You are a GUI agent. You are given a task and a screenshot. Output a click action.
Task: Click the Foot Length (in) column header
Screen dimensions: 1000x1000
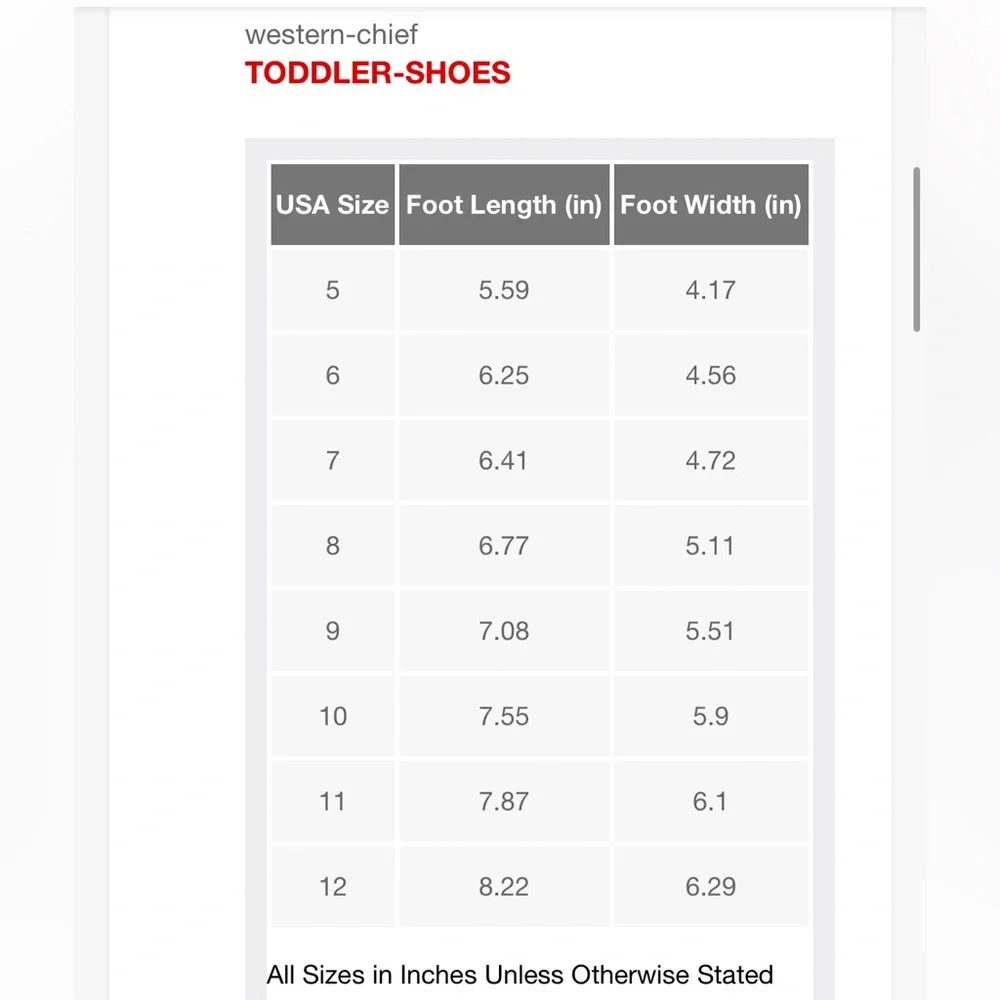[504, 204]
